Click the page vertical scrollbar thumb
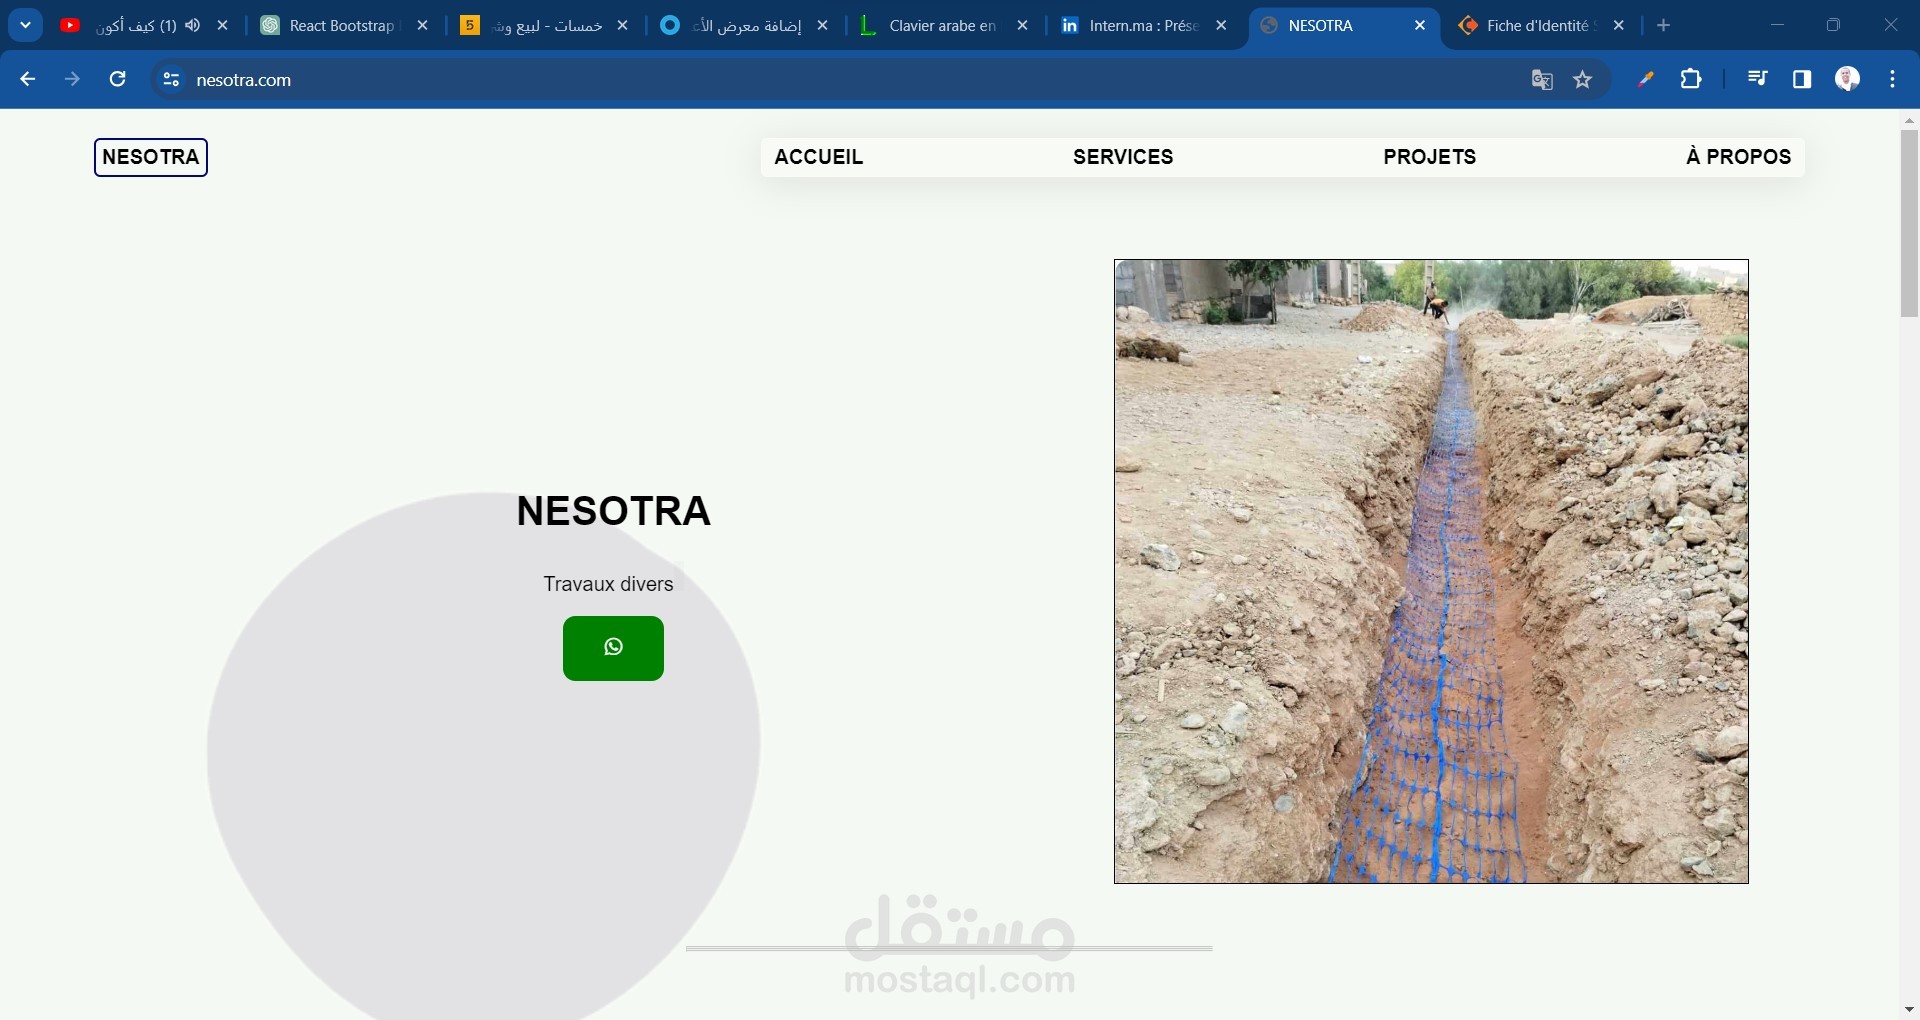Image resolution: width=1920 pixels, height=1020 pixels. [1909, 224]
